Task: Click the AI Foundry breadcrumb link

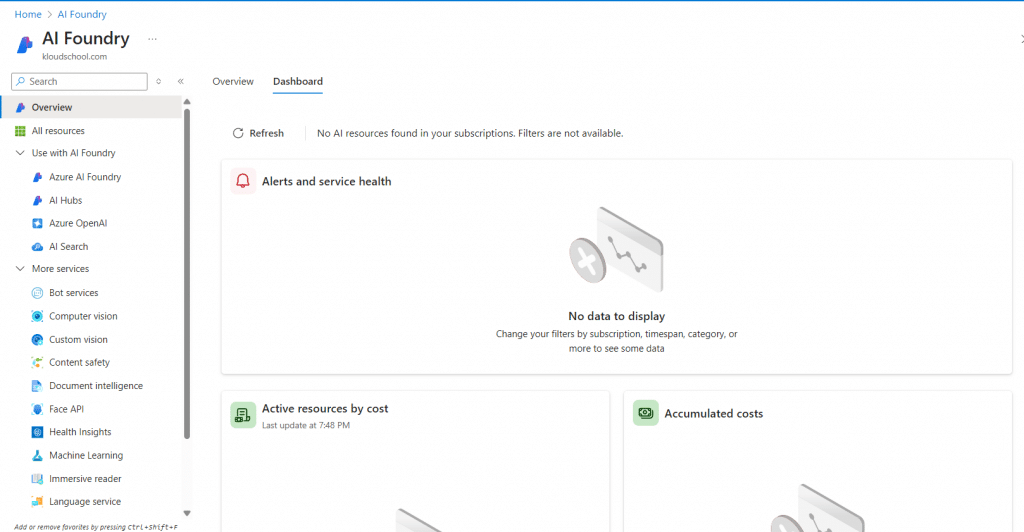Action: (82, 14)
